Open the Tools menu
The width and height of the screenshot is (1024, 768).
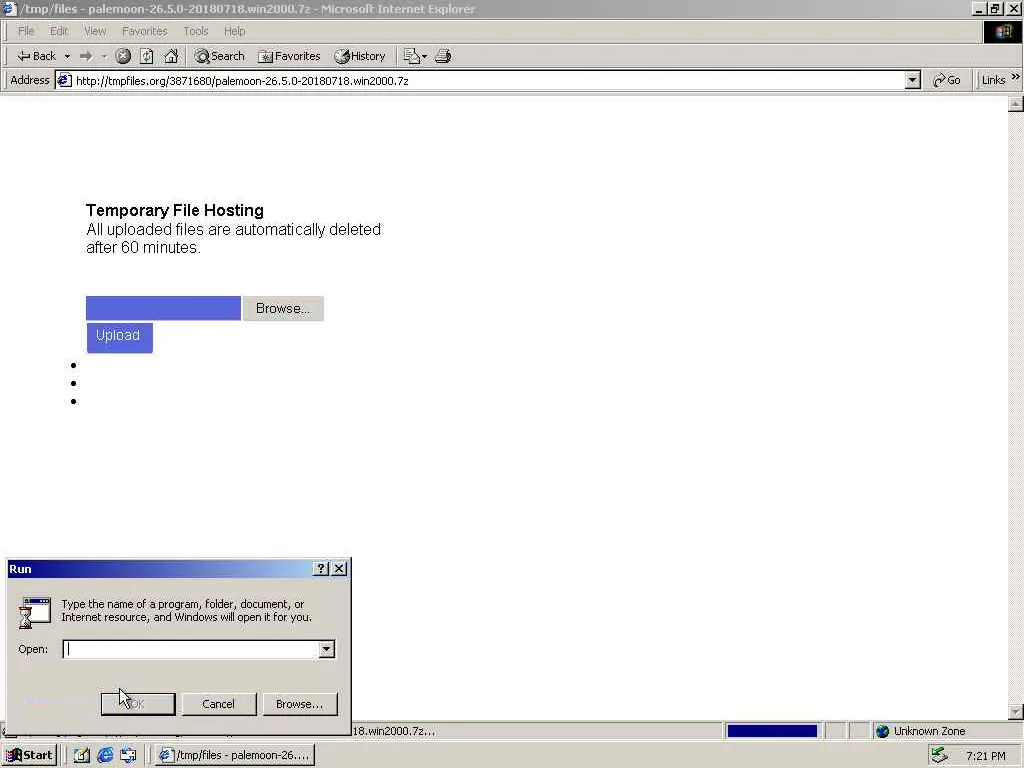point(195,31)
